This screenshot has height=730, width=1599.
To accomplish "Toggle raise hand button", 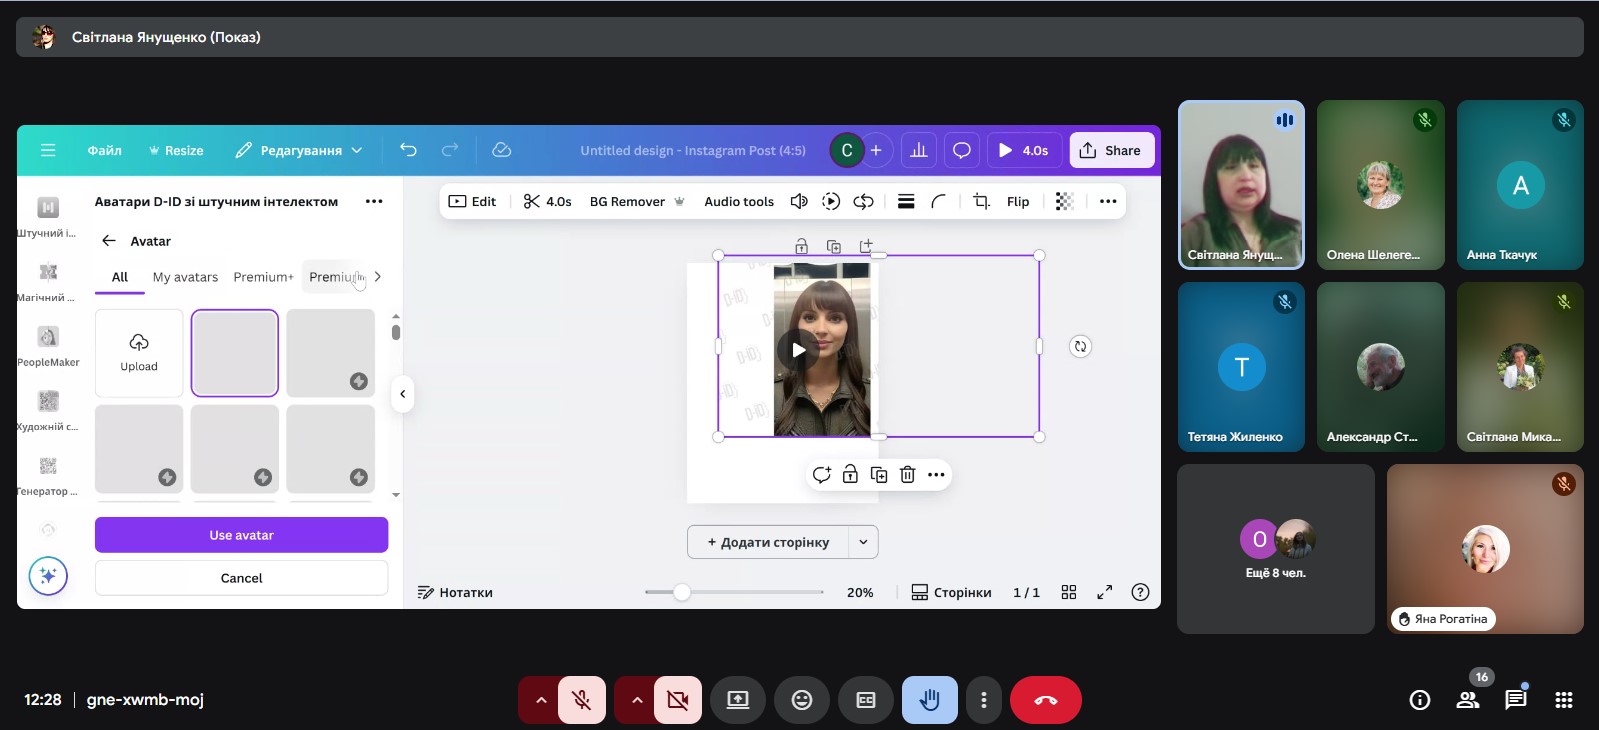I will [929, 700].
